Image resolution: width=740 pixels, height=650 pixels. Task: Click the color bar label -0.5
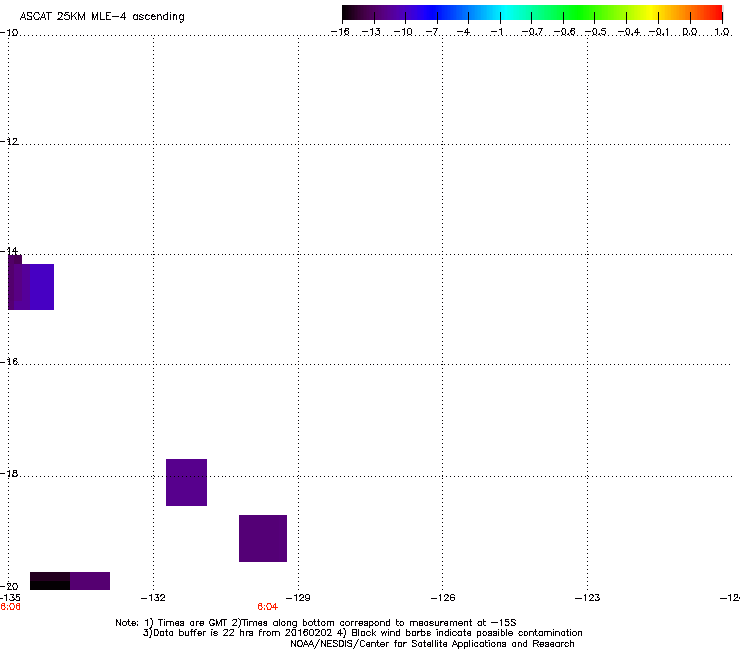596,32
